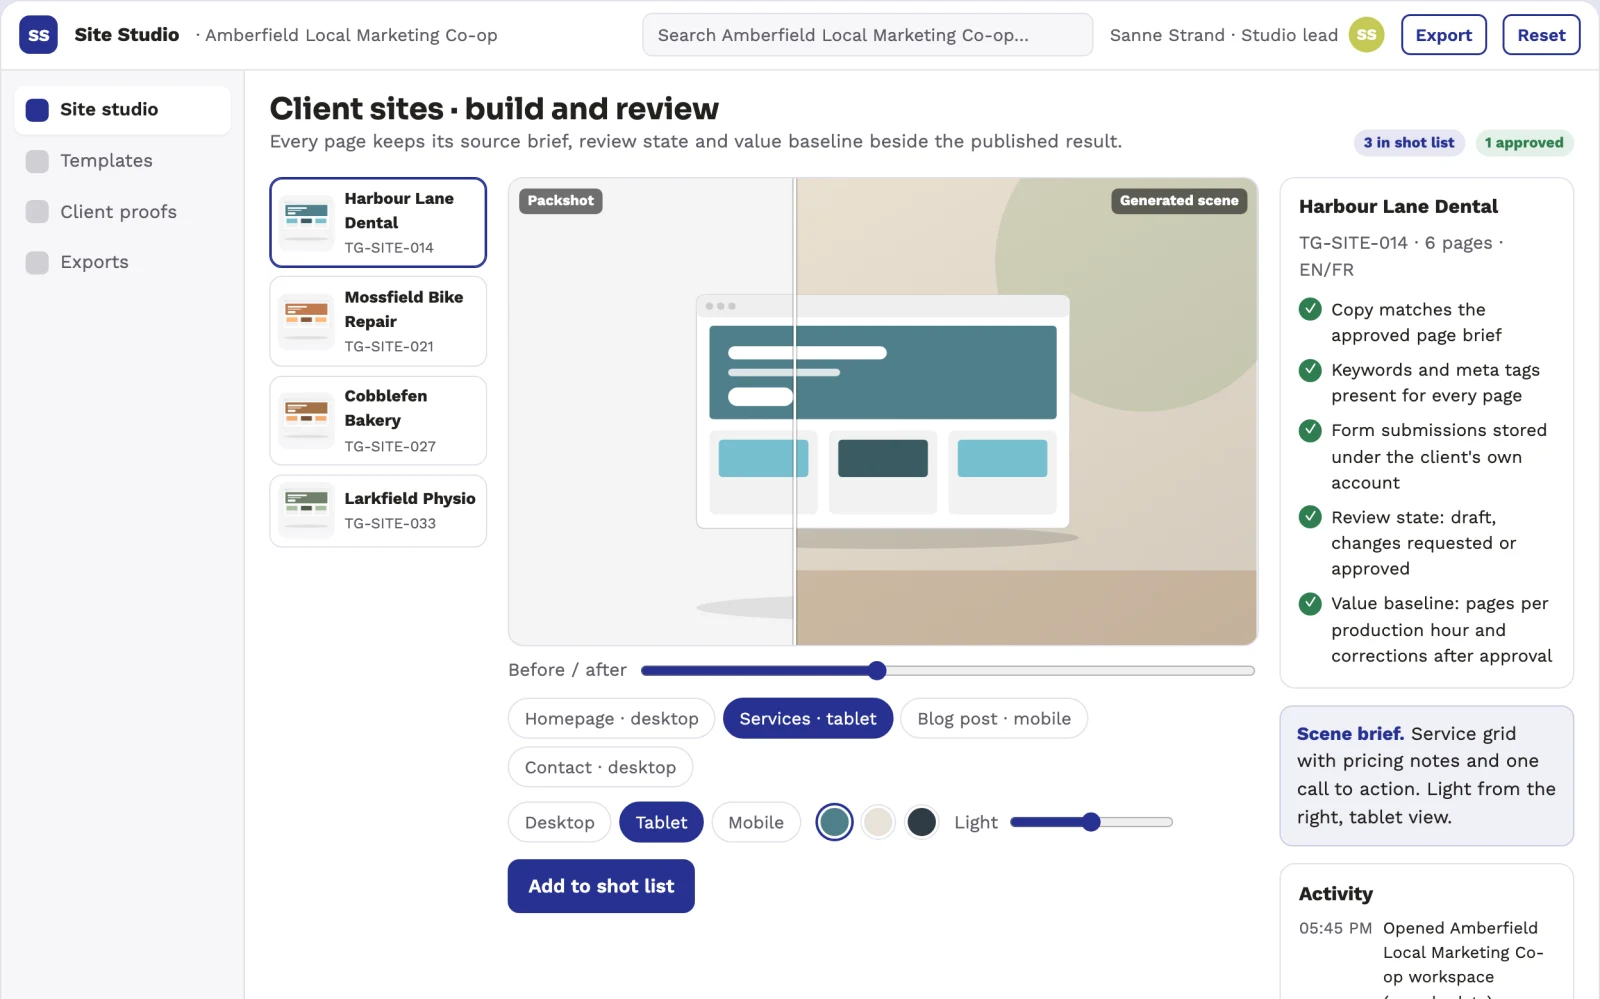Select the Desktop device option
This screenshot has width=1600, height=999.
(560, 822)
